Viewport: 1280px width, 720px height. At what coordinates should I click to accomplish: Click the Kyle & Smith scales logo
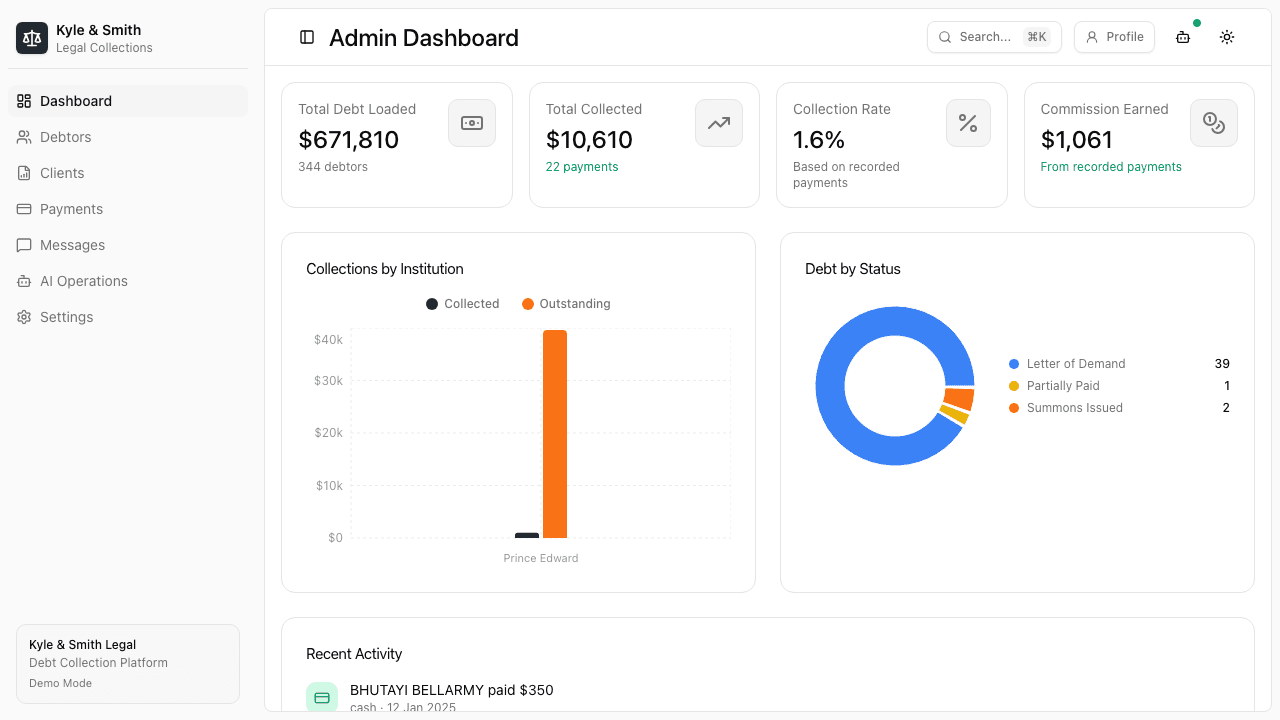pyautogui.click(x=31, y=37)
